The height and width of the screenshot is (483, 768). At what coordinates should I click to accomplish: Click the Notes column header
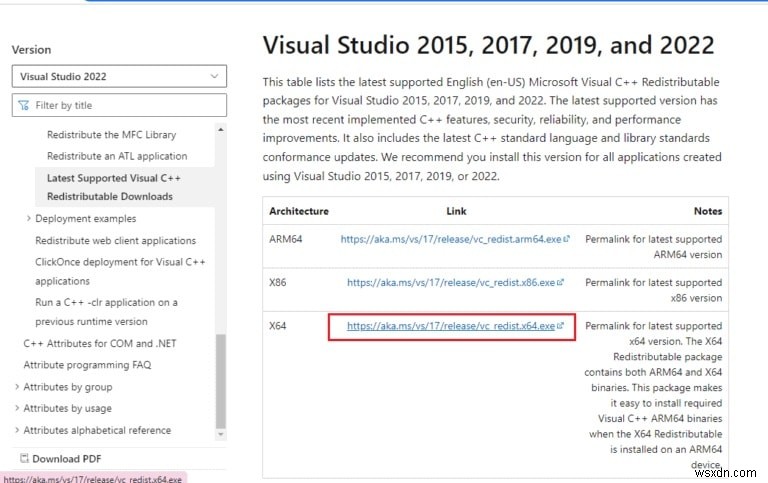(x=708, y=211)
